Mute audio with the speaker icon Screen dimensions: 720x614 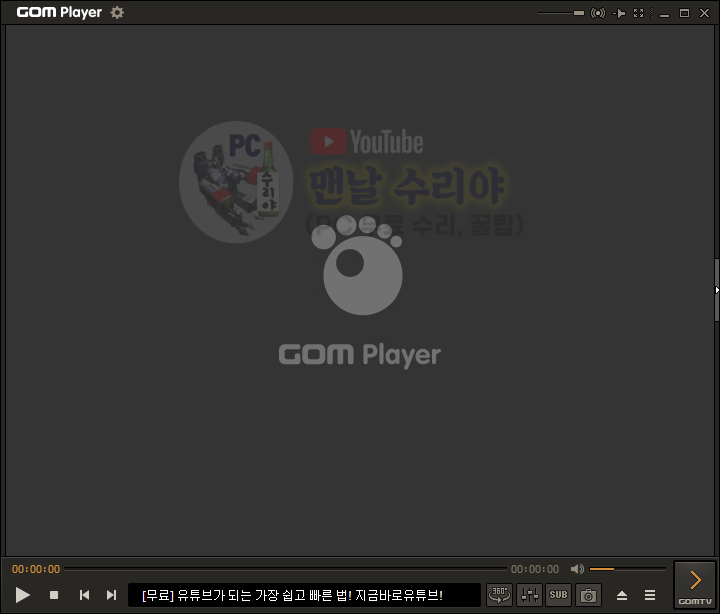point(577,569)
